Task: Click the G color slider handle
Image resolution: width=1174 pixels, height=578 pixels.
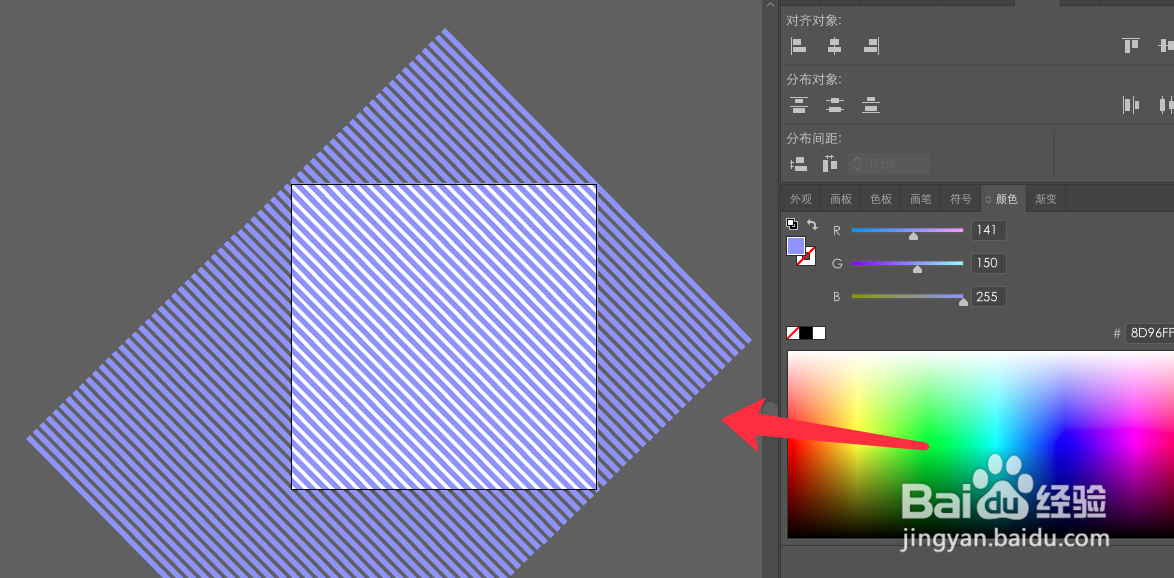Action: pyautogui.click(x=917, y=269)
